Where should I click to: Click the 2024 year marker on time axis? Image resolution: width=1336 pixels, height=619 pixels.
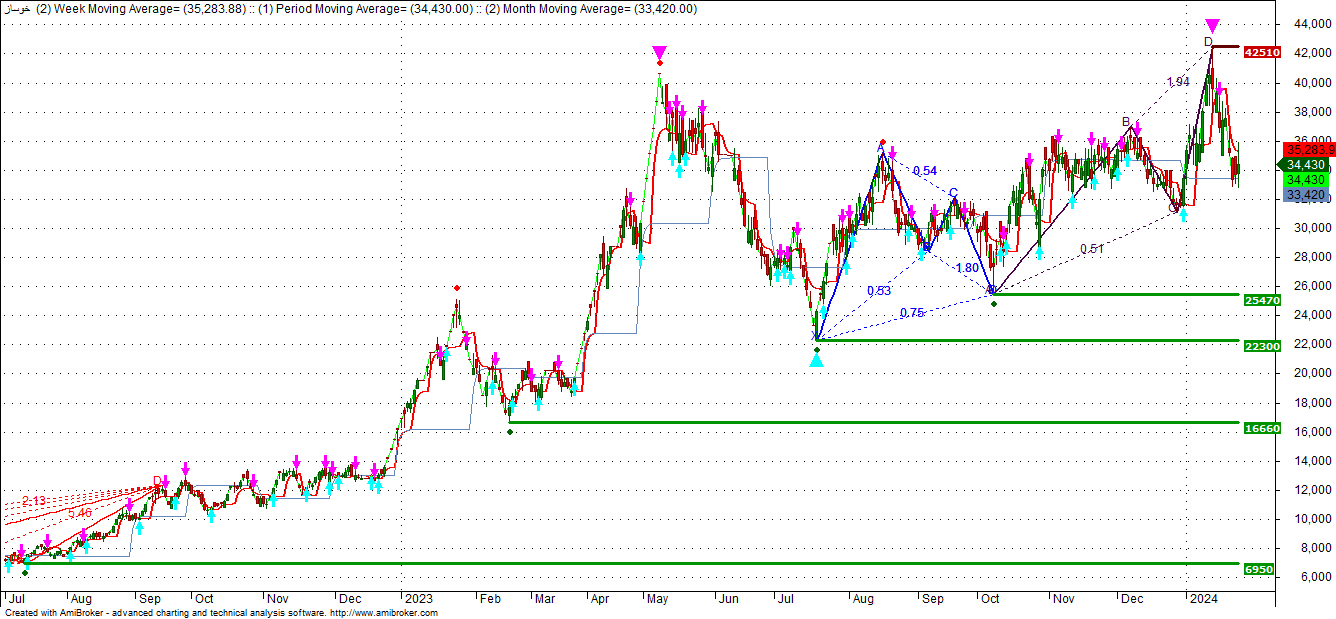click(x=1202, y=598)
